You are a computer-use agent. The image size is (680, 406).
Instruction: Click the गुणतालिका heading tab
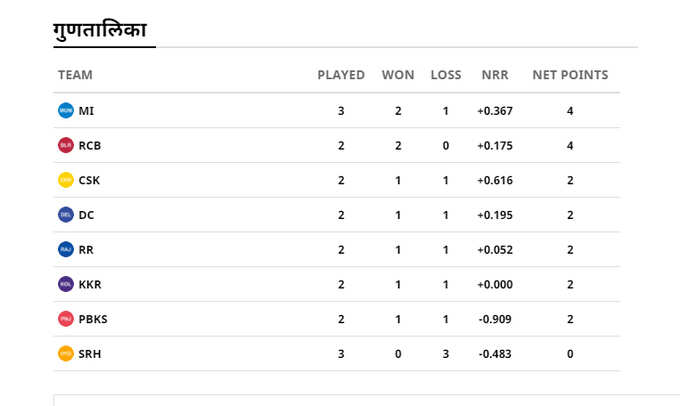(100, 31)
